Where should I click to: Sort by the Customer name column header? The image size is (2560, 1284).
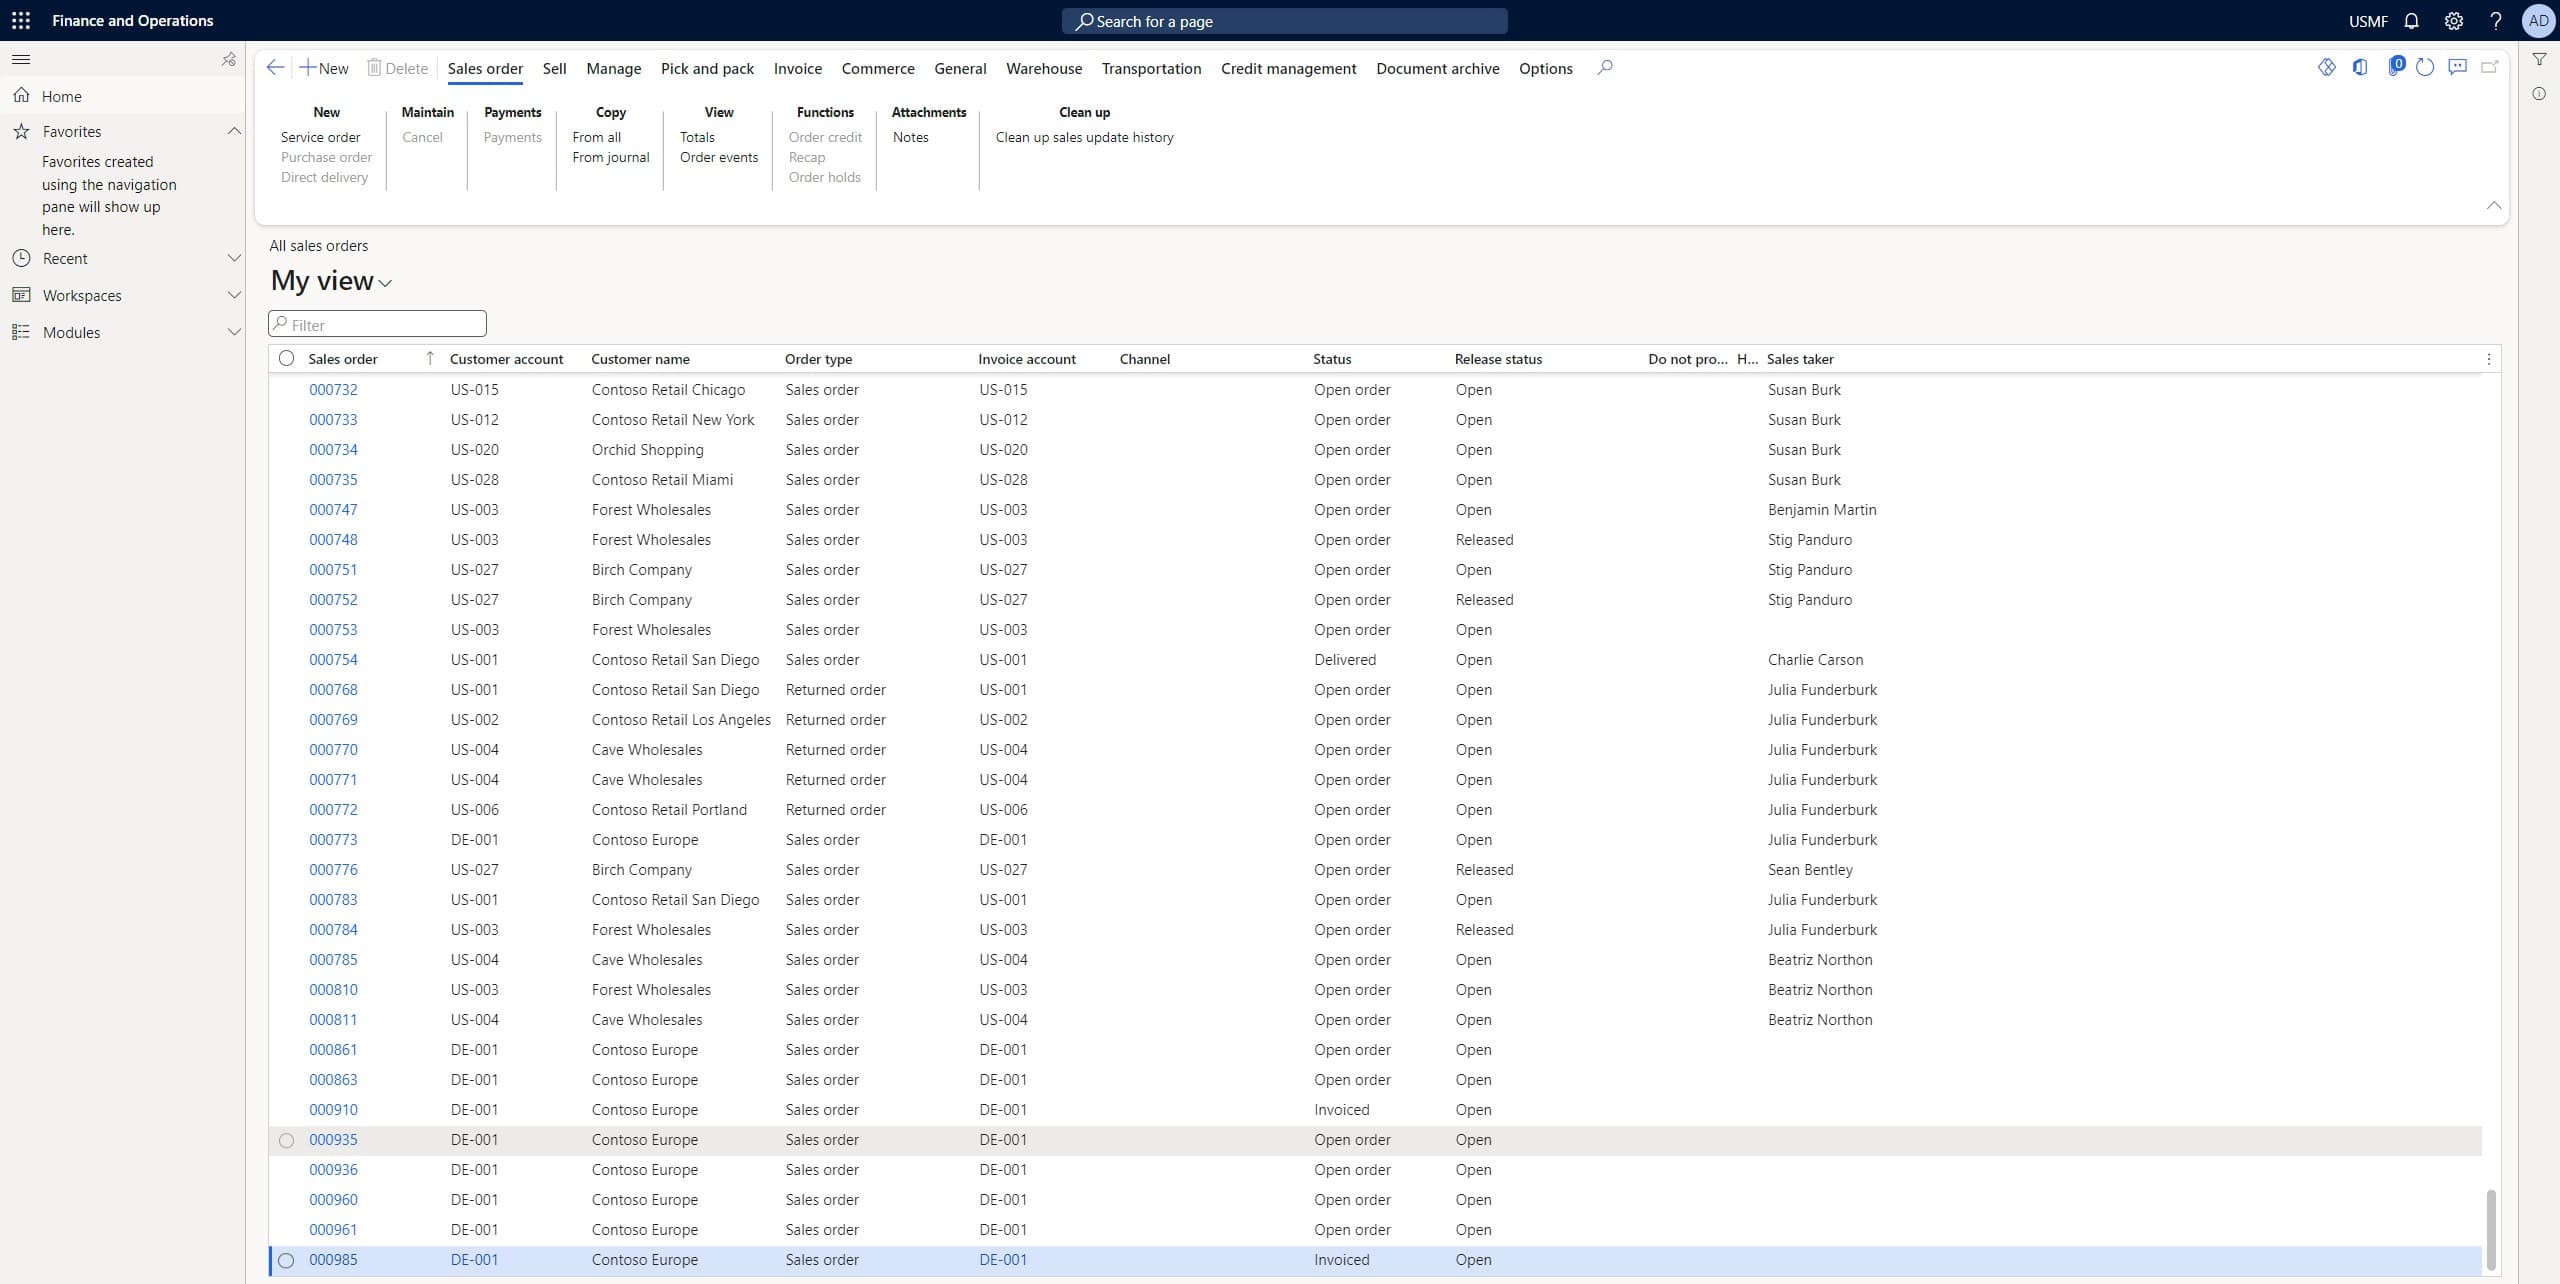(x=640, y=359)
